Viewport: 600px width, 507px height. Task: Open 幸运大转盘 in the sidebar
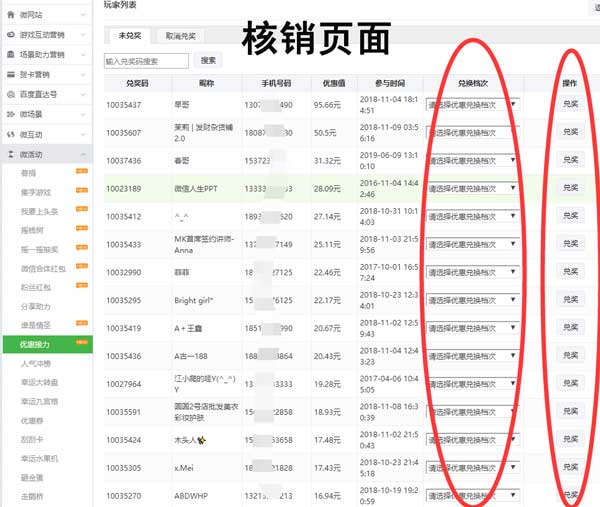click(39, 382)
